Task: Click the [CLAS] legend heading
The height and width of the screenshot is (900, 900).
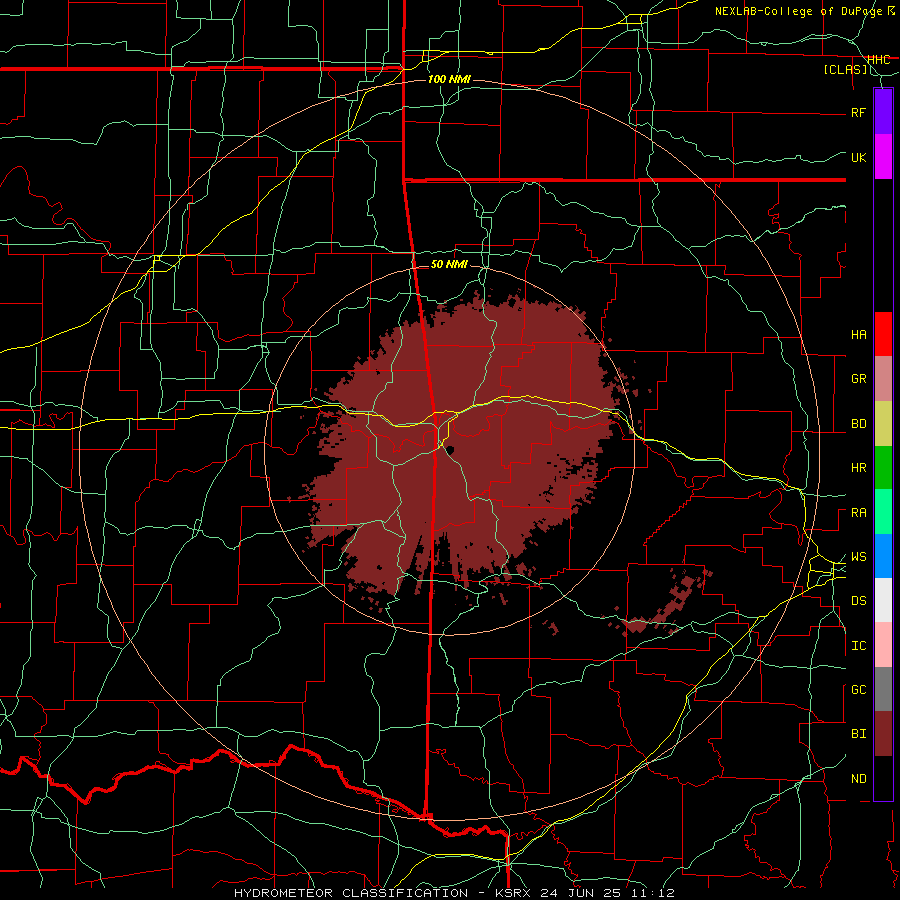Action: pos(845,70)
